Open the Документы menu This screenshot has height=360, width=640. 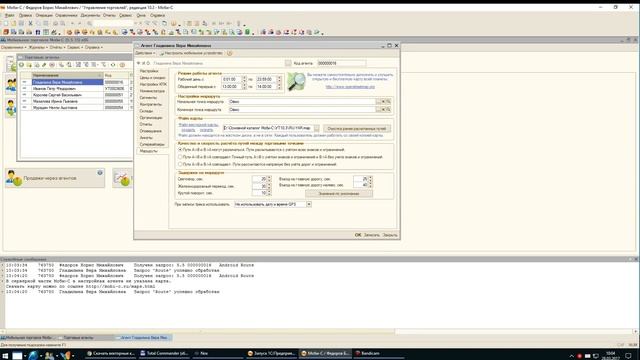point(90,16)
